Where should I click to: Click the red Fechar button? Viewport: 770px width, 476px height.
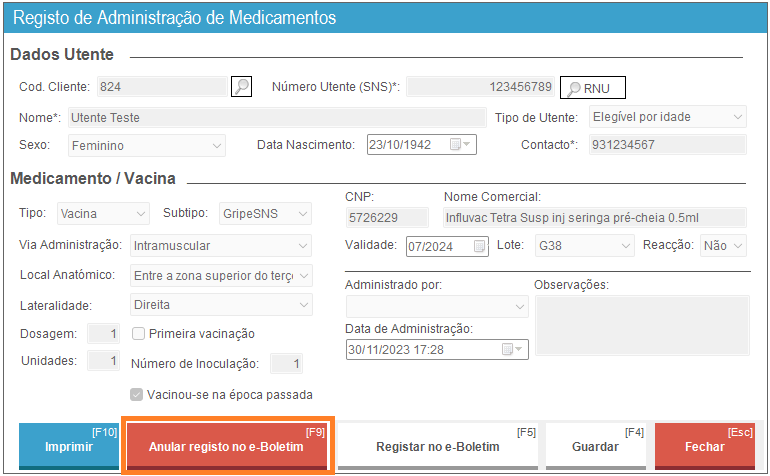(704, 446)
